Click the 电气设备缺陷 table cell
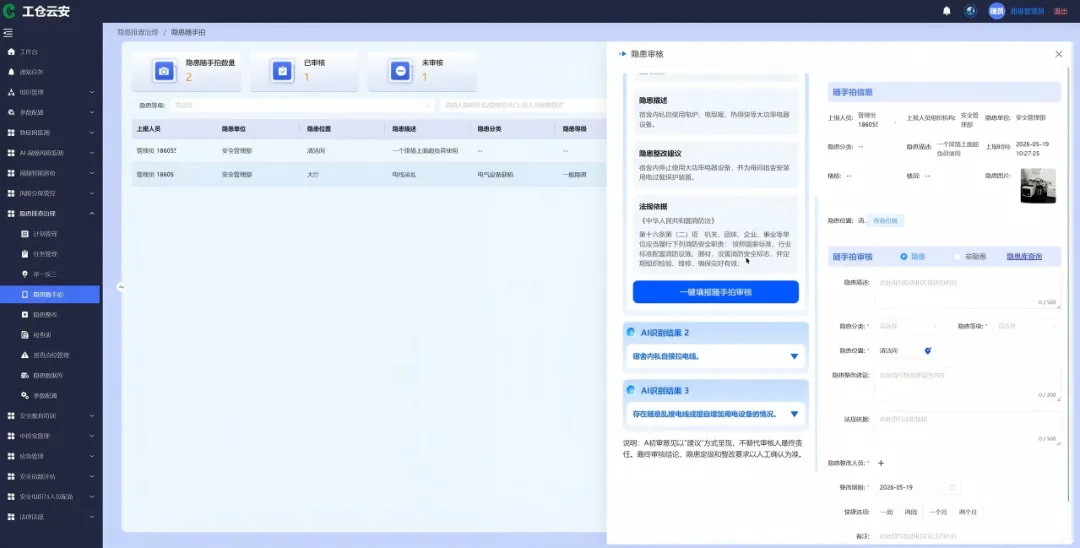 (495, 175)
